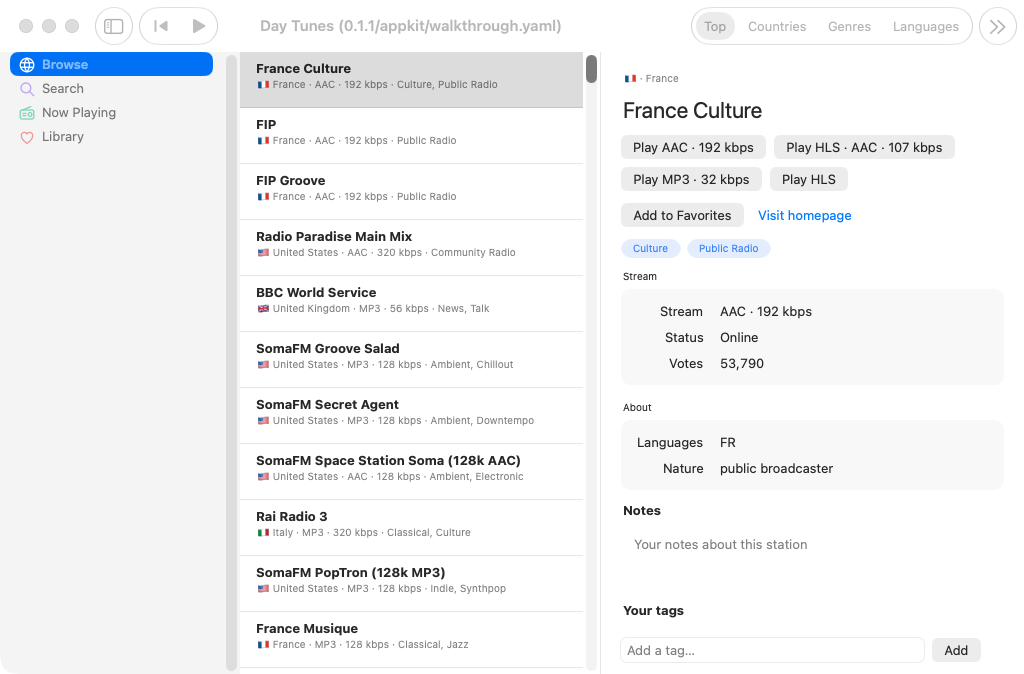Select Rai Radio 3 station
This screenshot has height=674, width=1024.
(x=411, y=528)
